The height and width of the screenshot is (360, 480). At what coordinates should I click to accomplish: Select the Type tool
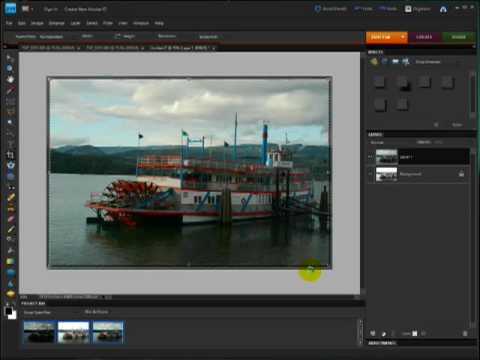coord(10,144)
